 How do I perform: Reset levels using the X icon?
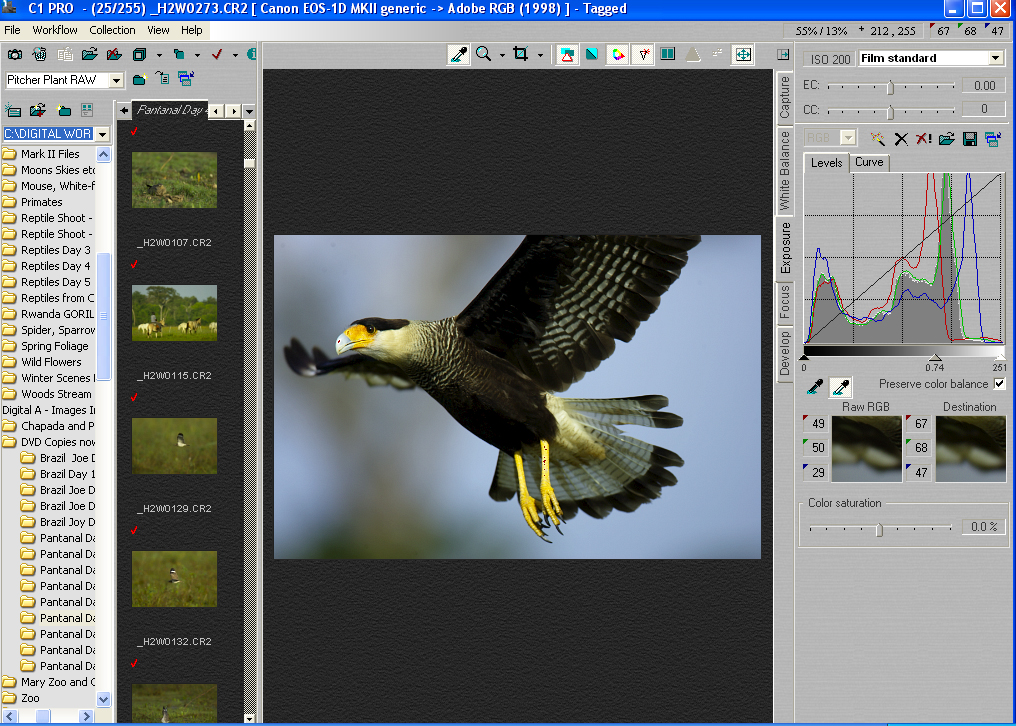[x=901, y=139]
